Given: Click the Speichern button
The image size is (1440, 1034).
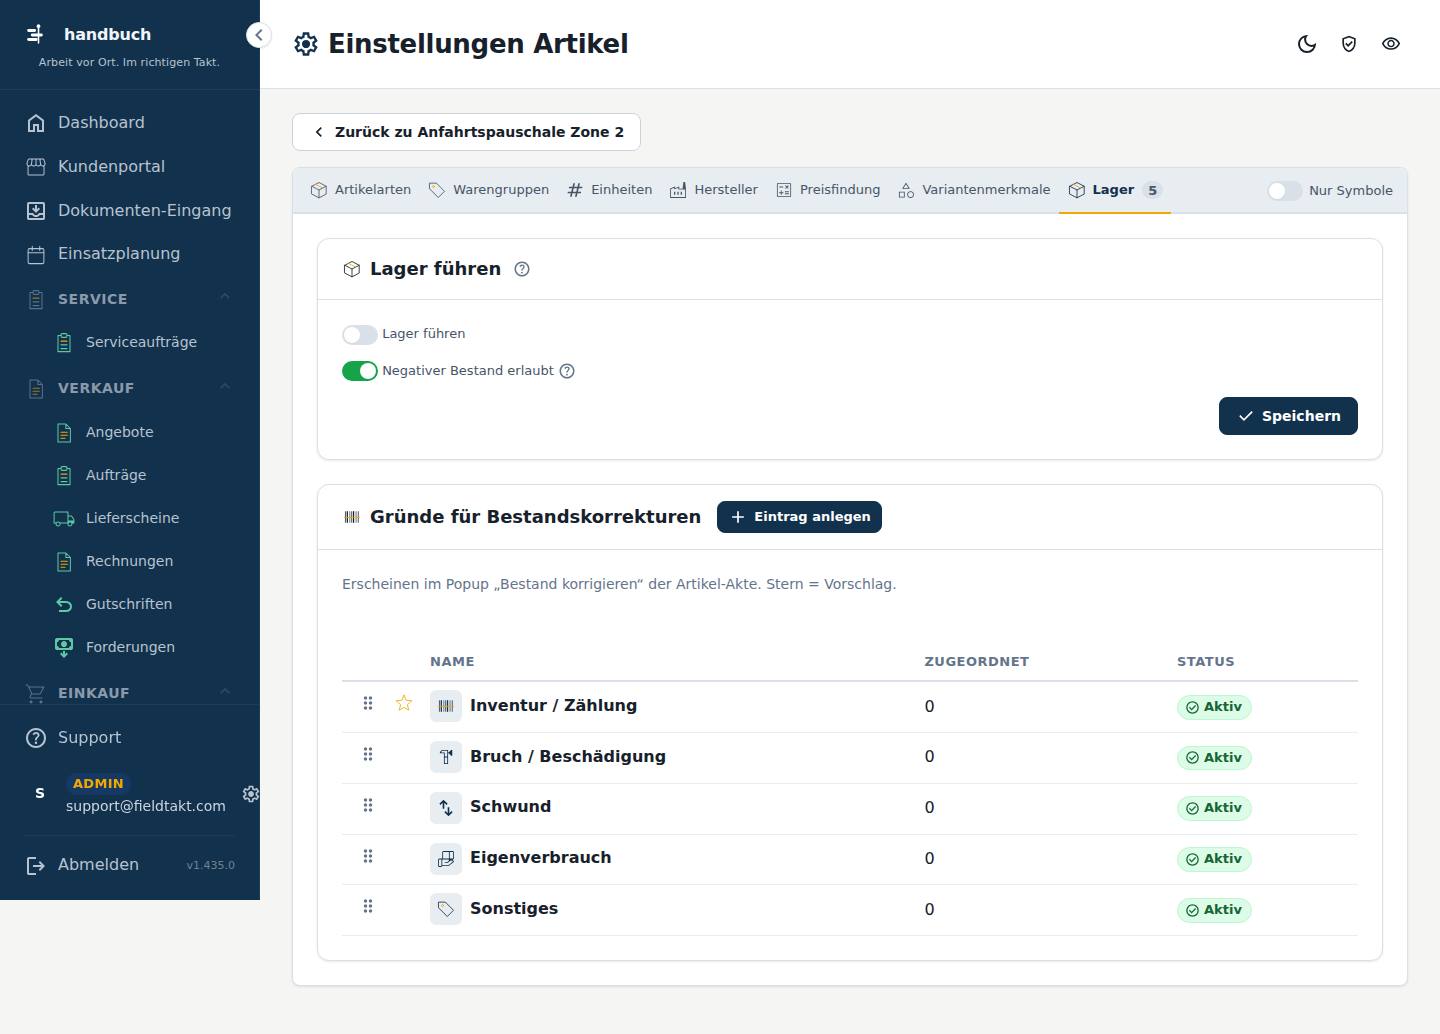Looking at the screenshot, I should 1288,416.
